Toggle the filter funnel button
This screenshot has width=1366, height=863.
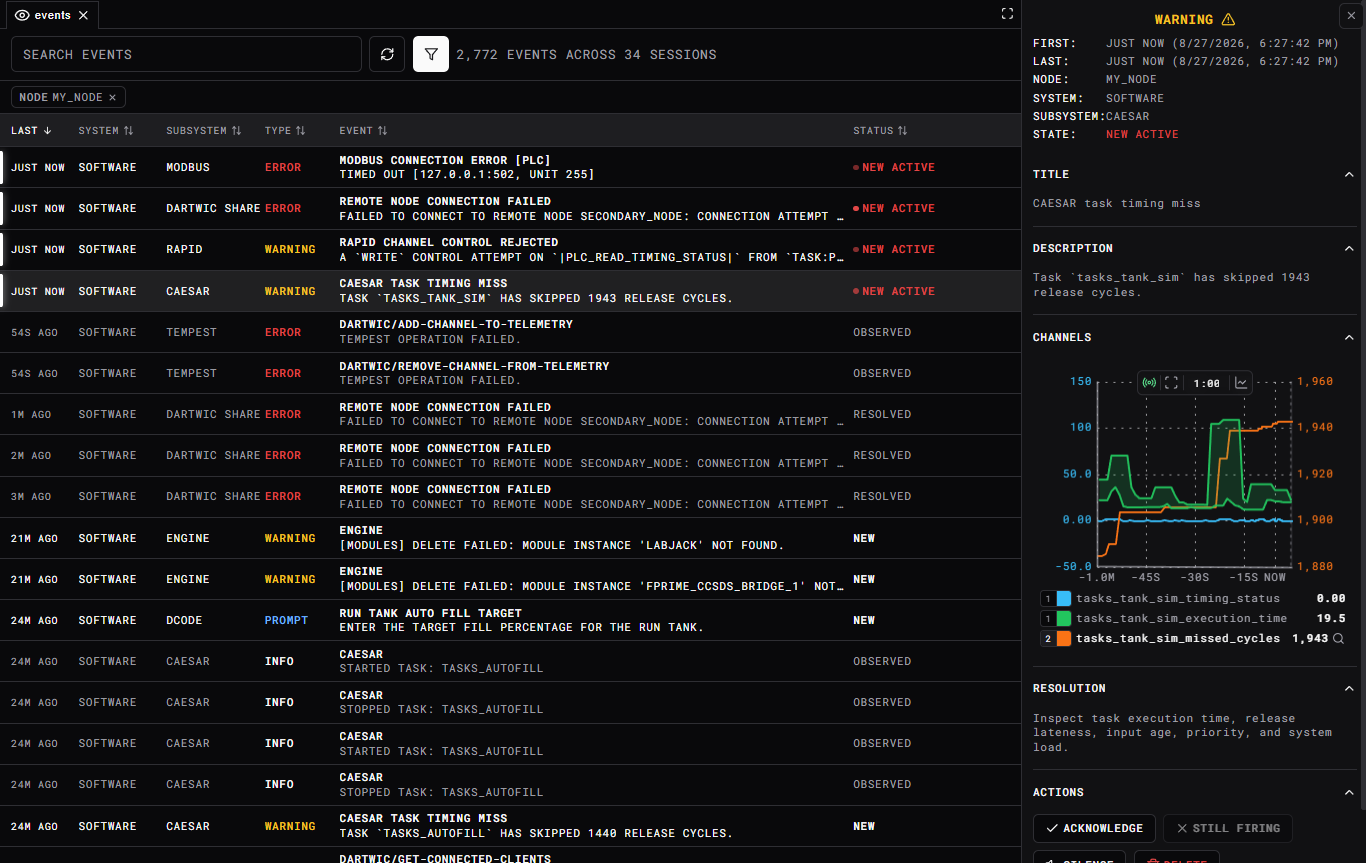(431, 54)
